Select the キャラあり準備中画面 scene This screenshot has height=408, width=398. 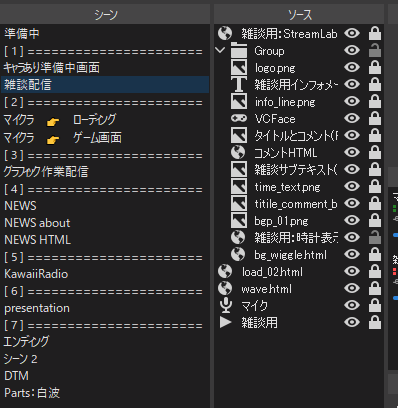coord(105,67)
